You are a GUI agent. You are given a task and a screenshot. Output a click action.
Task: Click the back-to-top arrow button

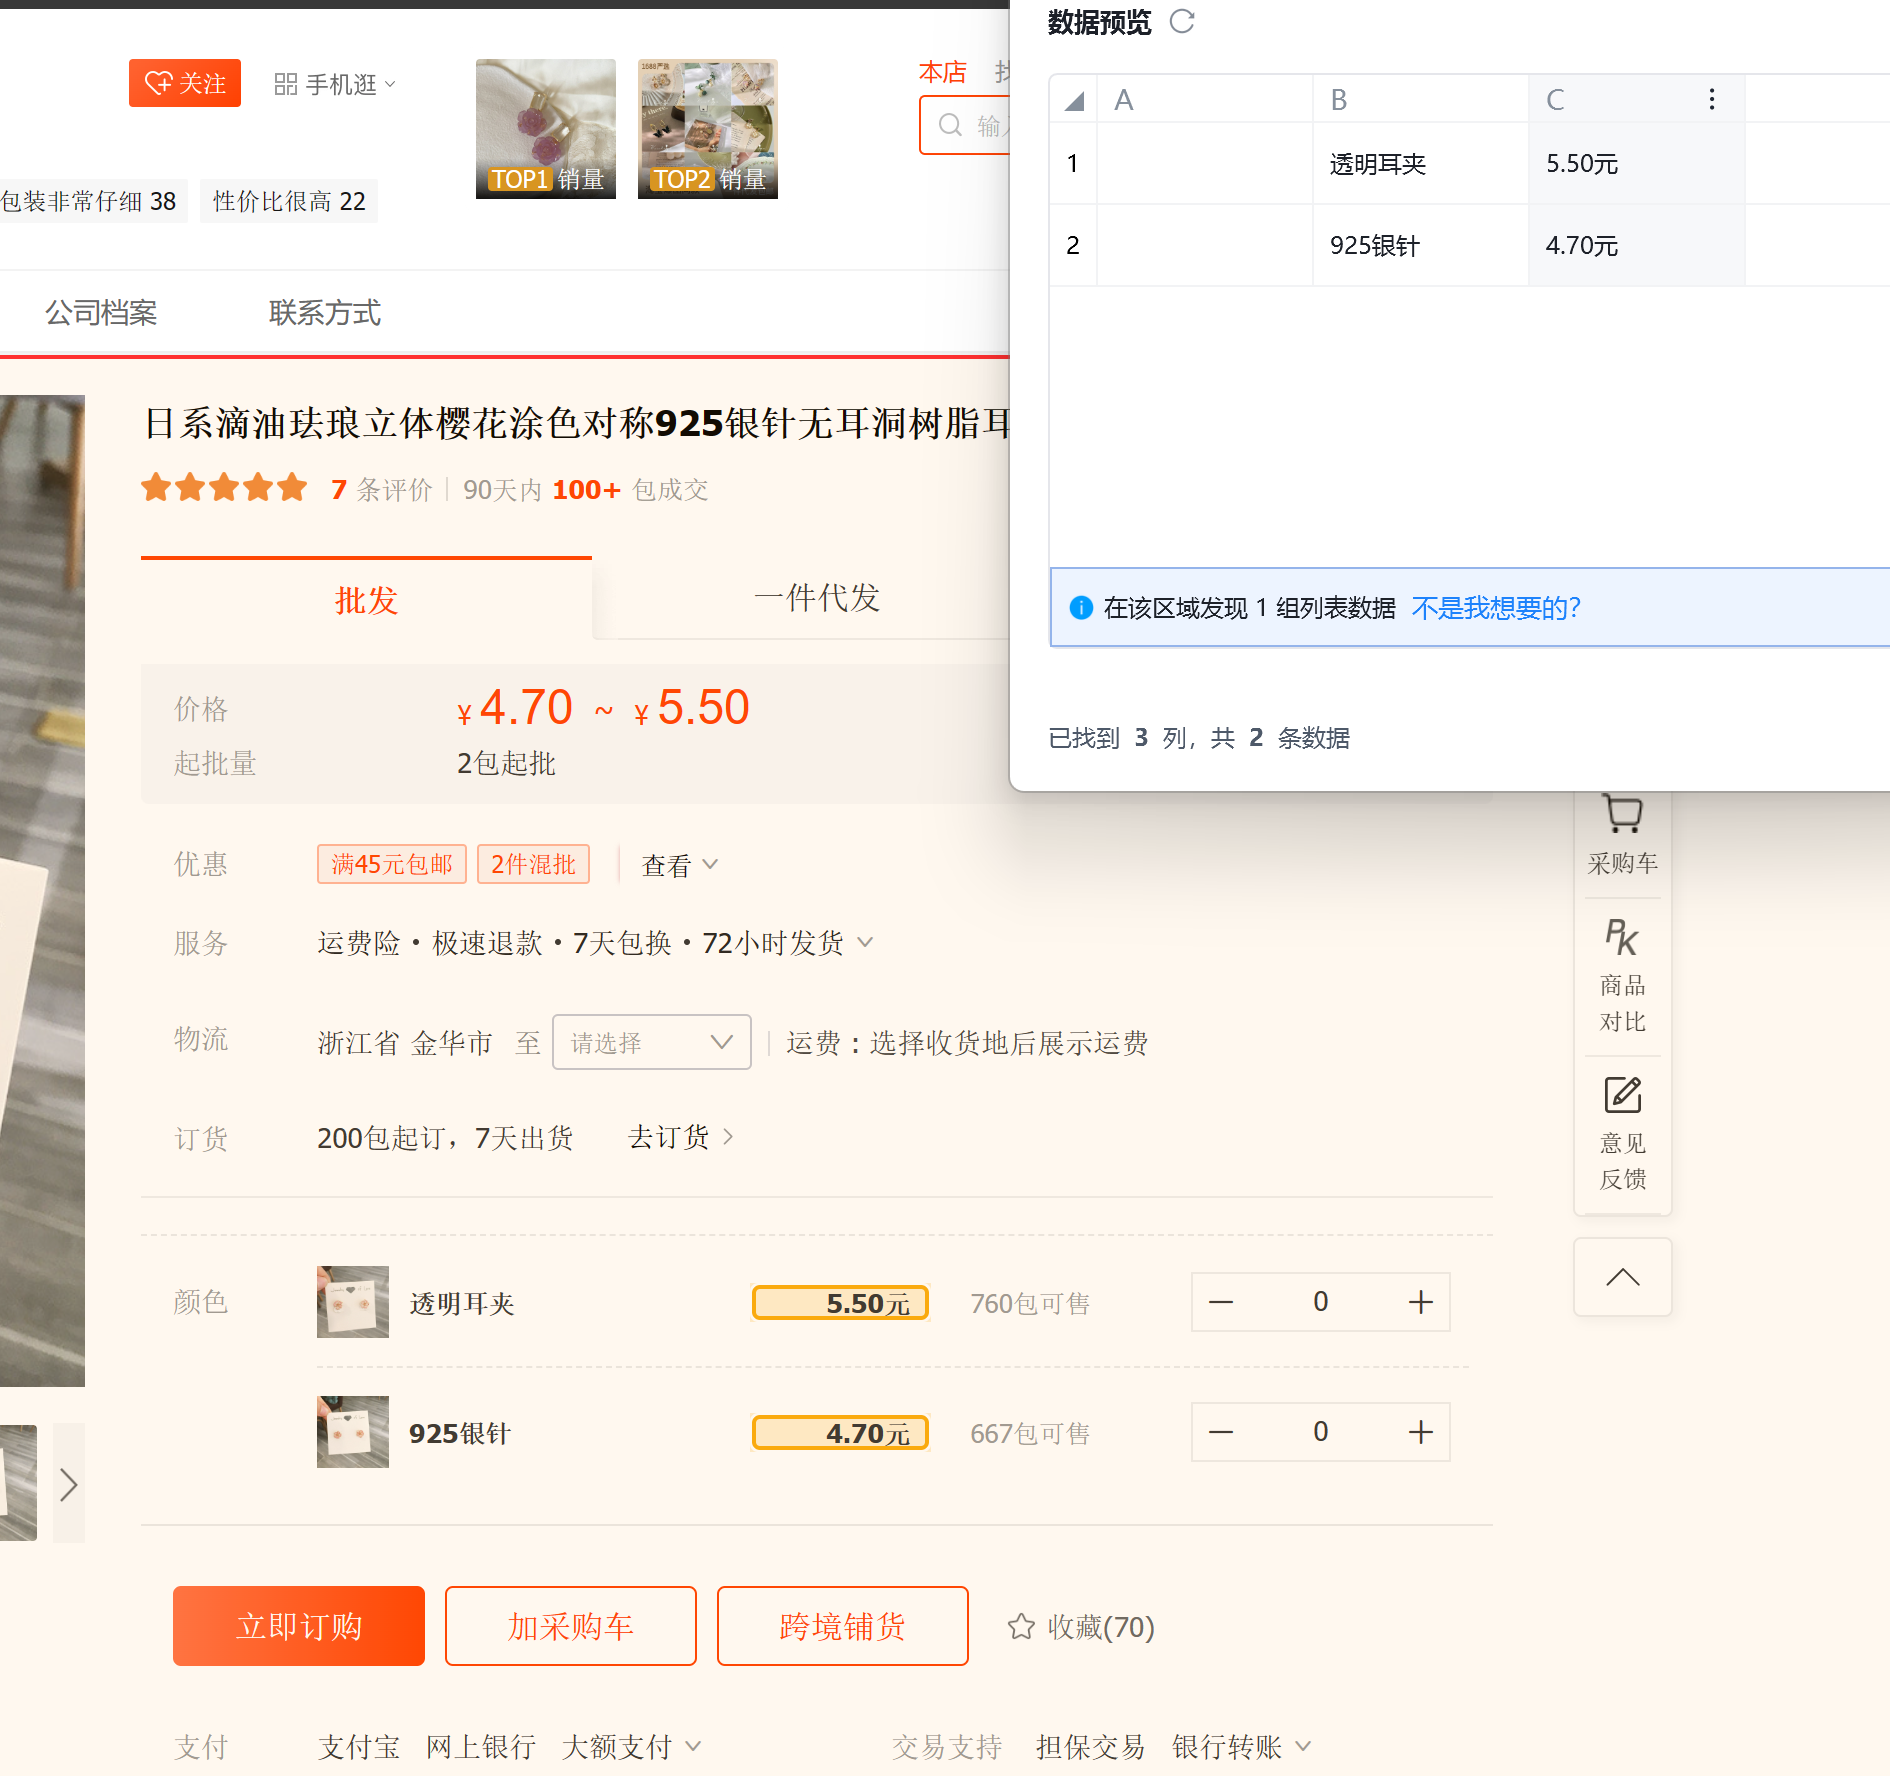(x=1622, y=1277)
